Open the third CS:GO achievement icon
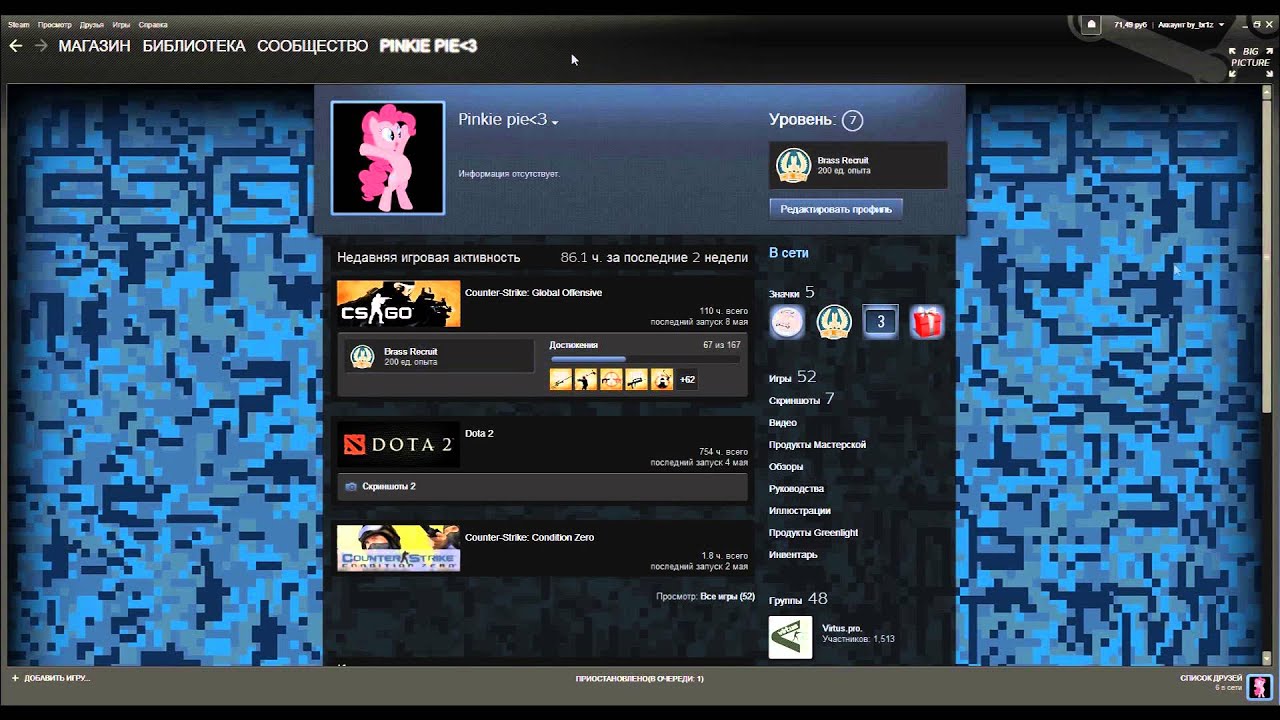The height and width of the screenshot is (720, 1280). [x=611, y=379]
